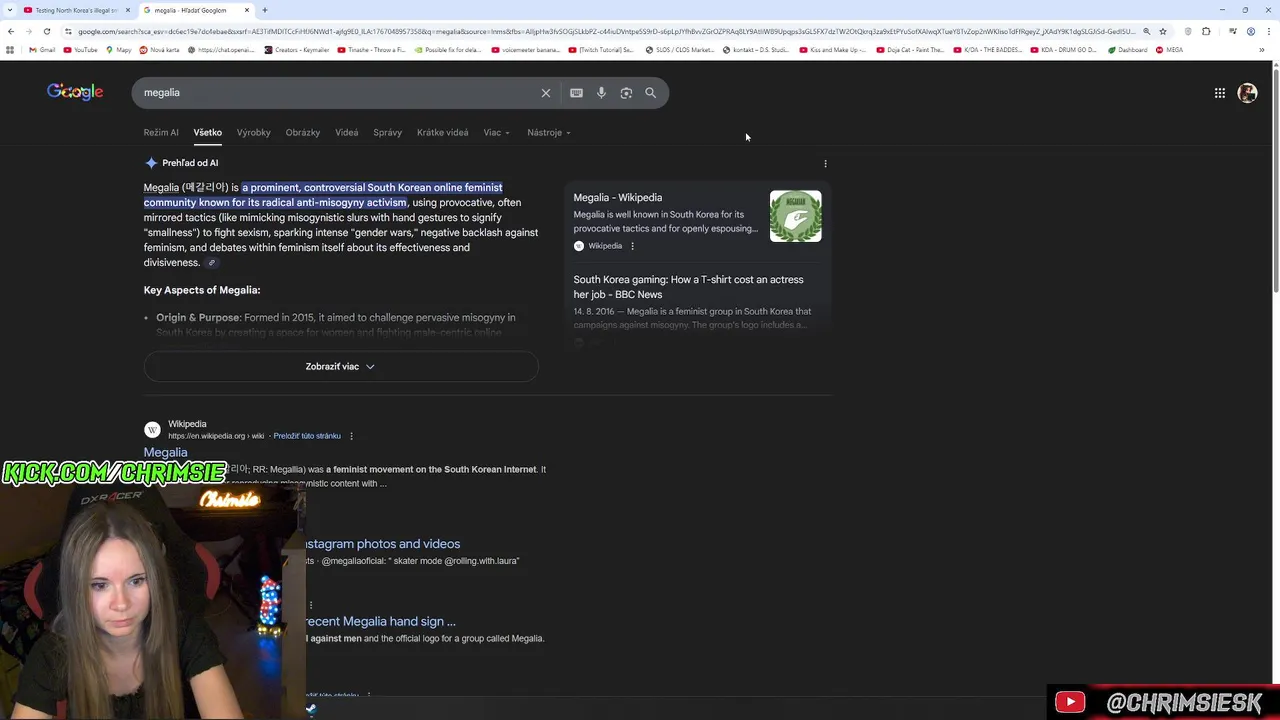Open the YouTube bookmark

point(80,50)
